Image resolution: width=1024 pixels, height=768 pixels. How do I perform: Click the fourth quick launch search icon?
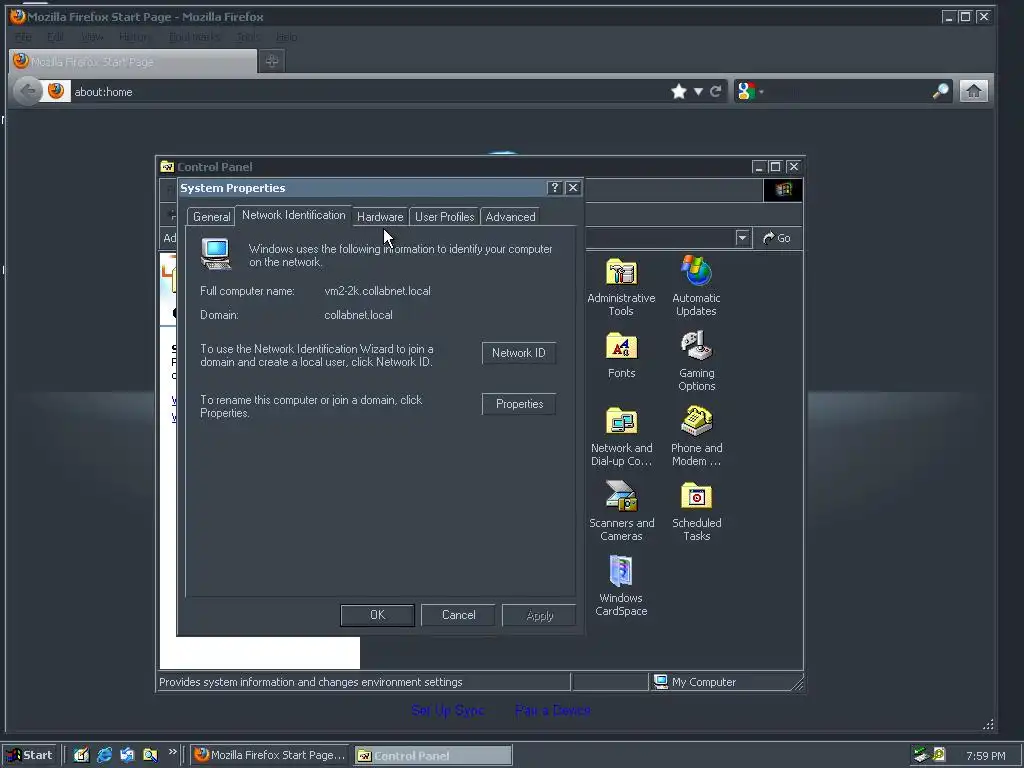pos(150,755)
